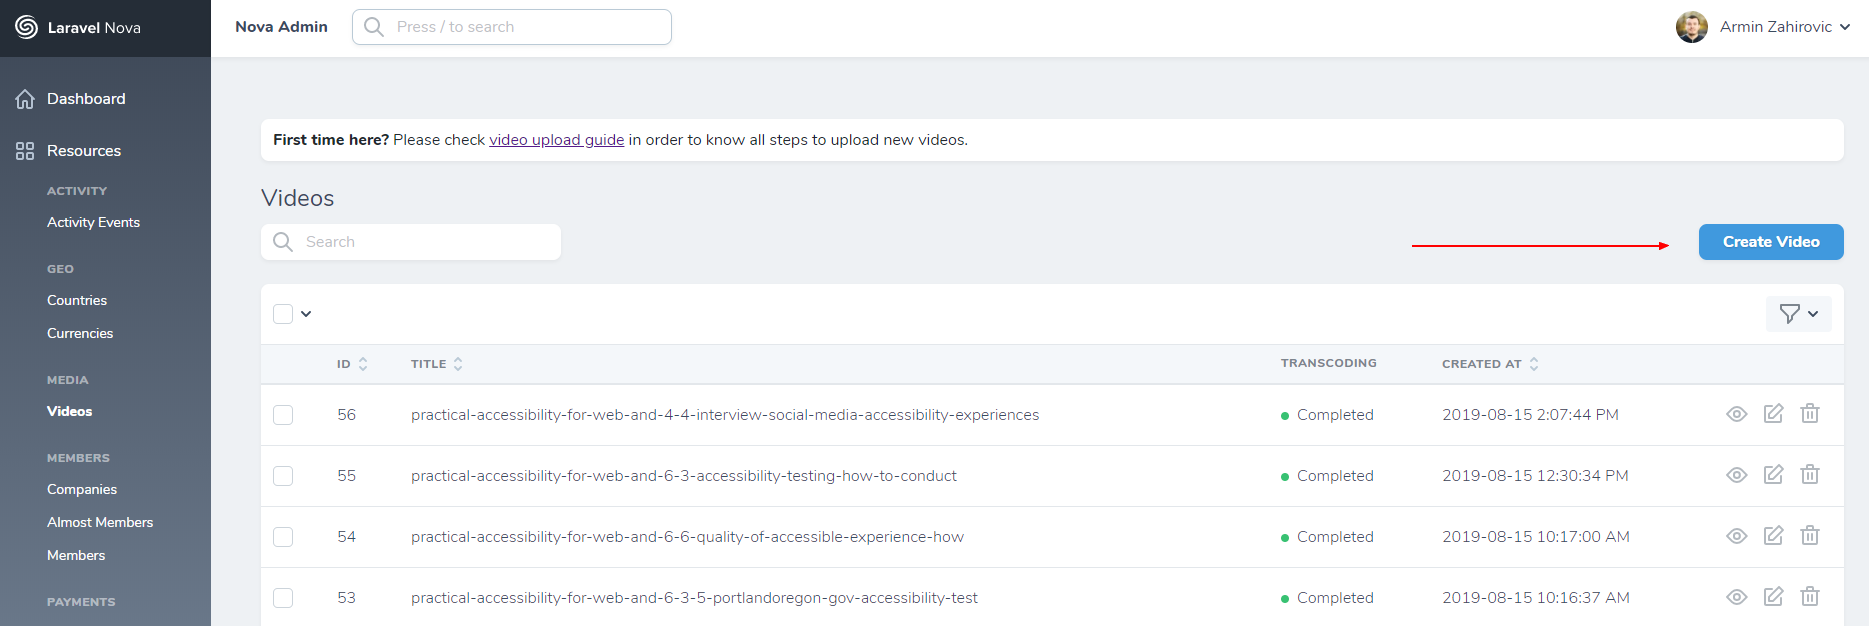Open Companies in sidebar
The width and height of the screenshot is (1869, 626).
click(82, 489)
